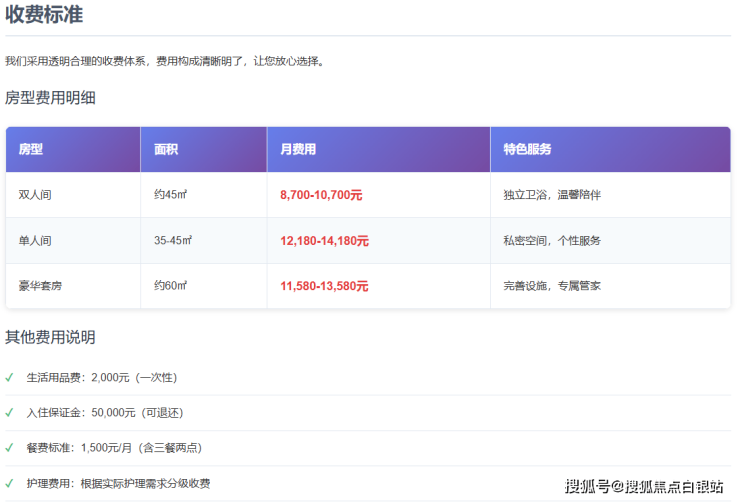
Task: Click the checkmark beside 生活用品费
Action: tap(9, 377)
